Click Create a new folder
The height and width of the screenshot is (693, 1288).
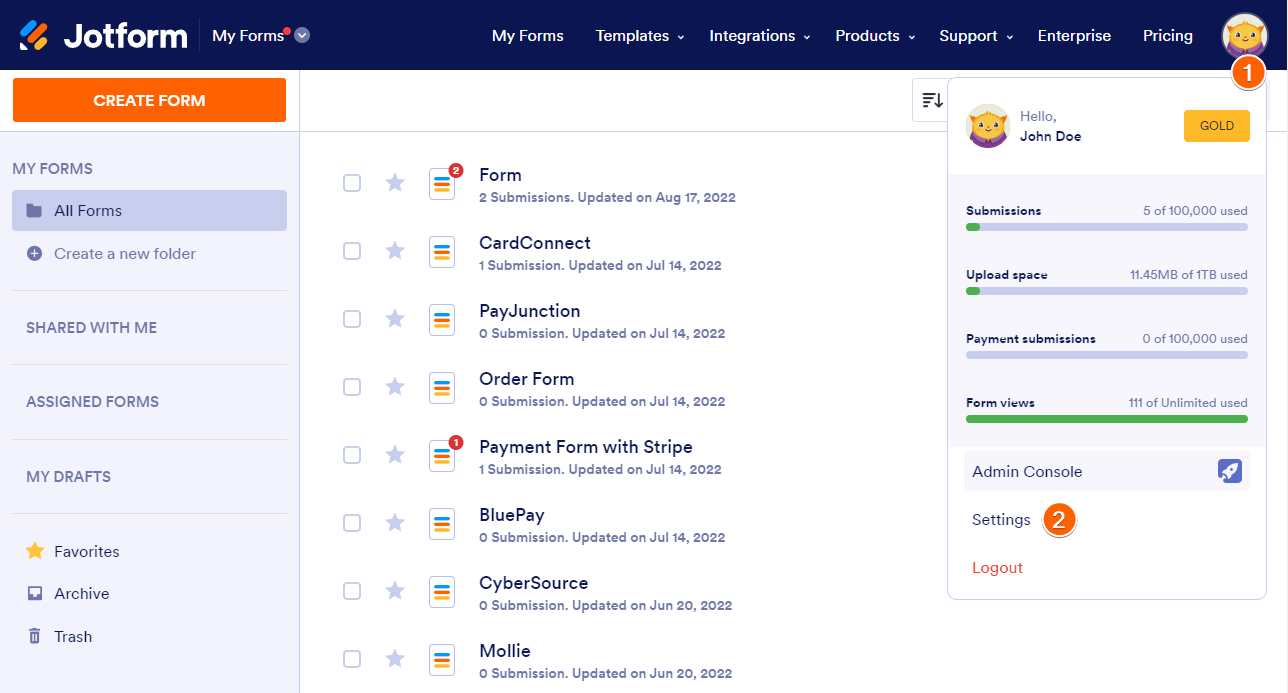pyautogui.click(x=125, y=254)
